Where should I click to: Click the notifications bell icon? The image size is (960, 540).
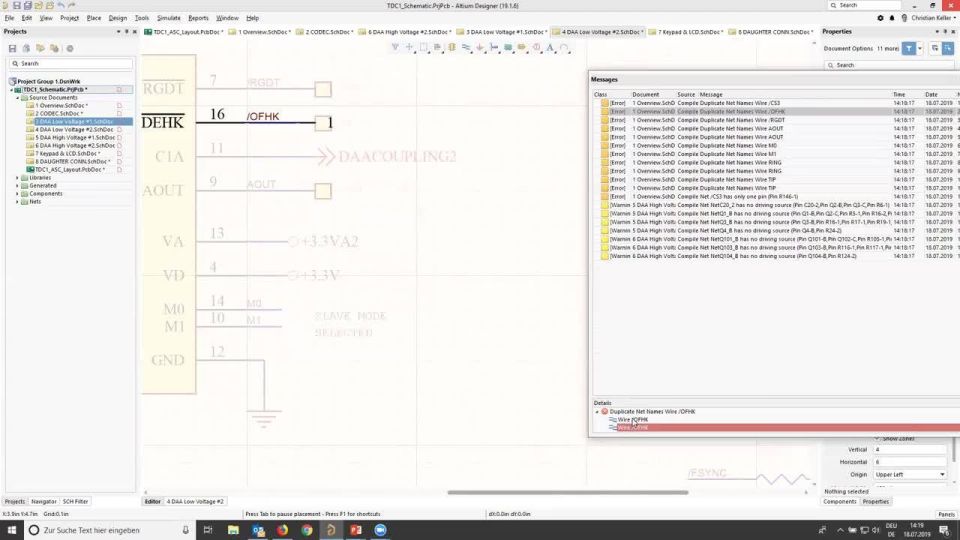[892, 18]
